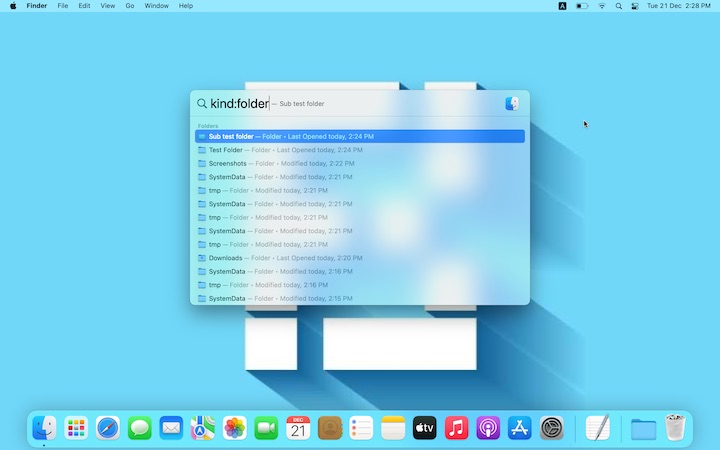Open Safari from the dock

click(108, 428)
